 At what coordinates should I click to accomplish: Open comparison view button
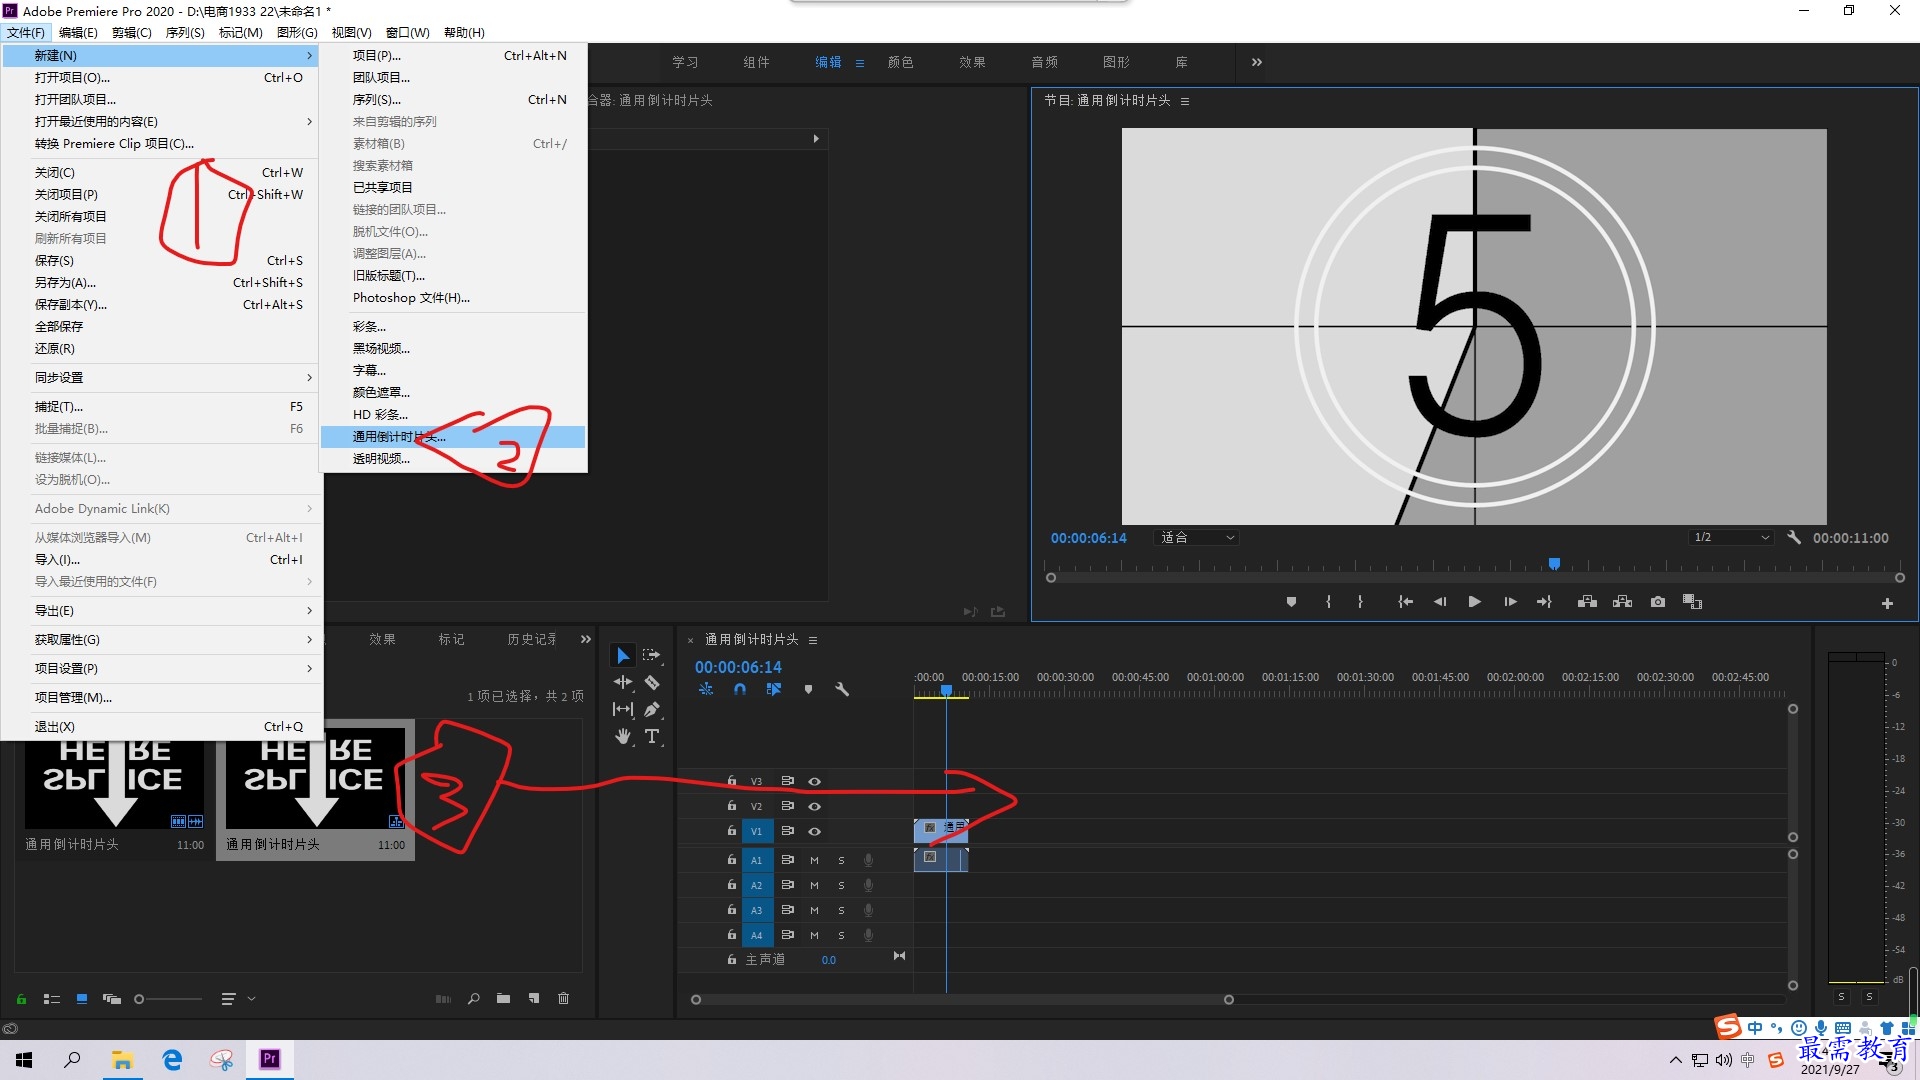[1692, 602]
